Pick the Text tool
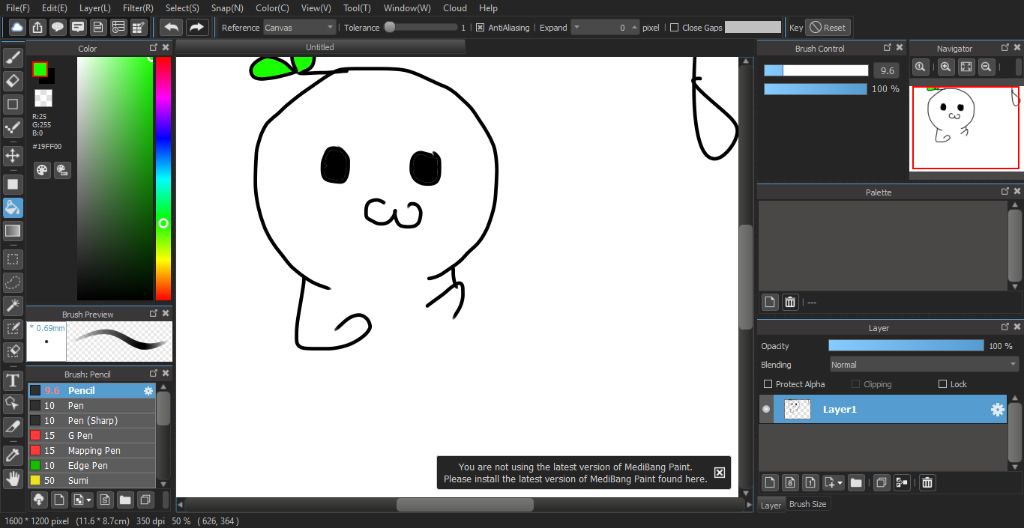Image resolution: width=1024 pixels, height=528 pixels. (13, 380)
